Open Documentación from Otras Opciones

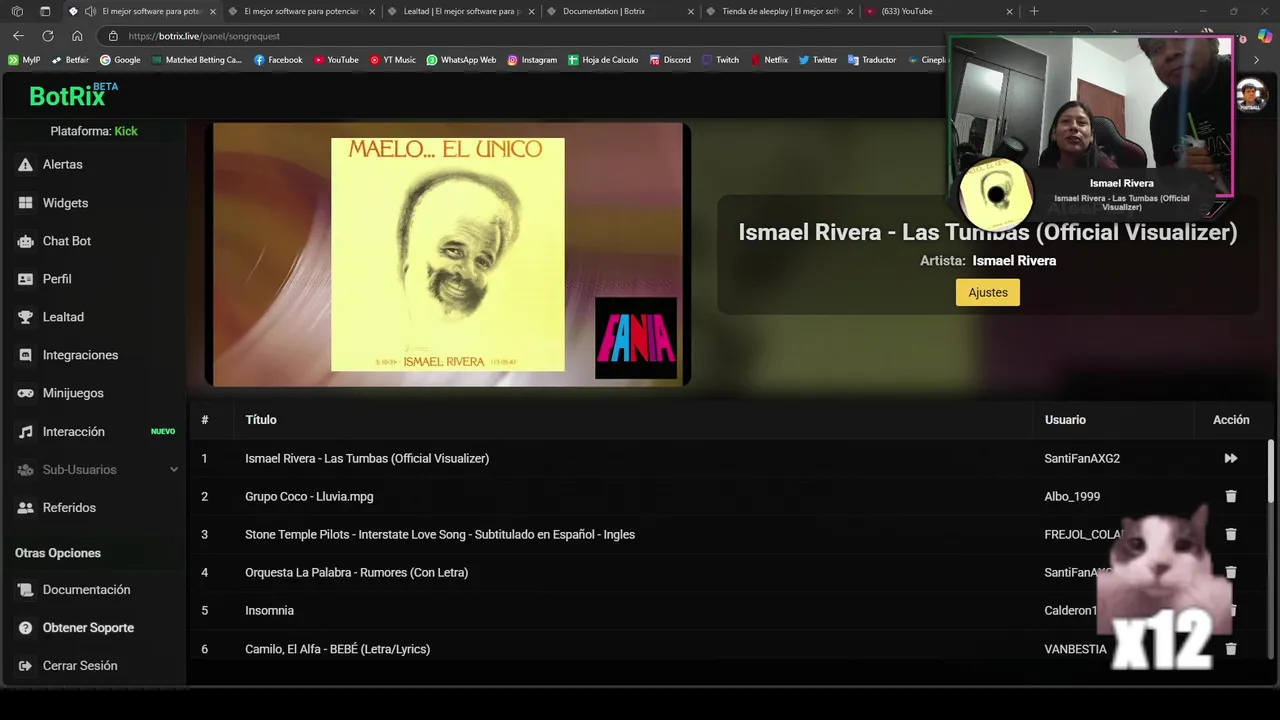(x=86, y=589)
